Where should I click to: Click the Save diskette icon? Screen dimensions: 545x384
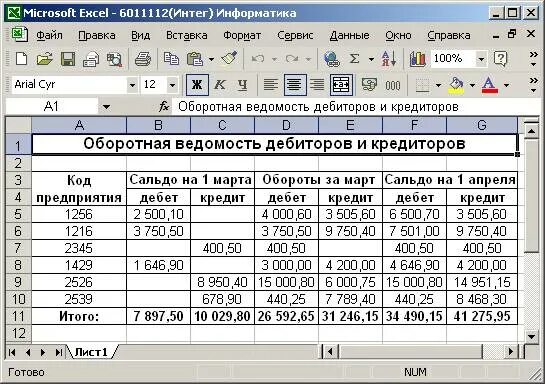click(x=68, y=59)
